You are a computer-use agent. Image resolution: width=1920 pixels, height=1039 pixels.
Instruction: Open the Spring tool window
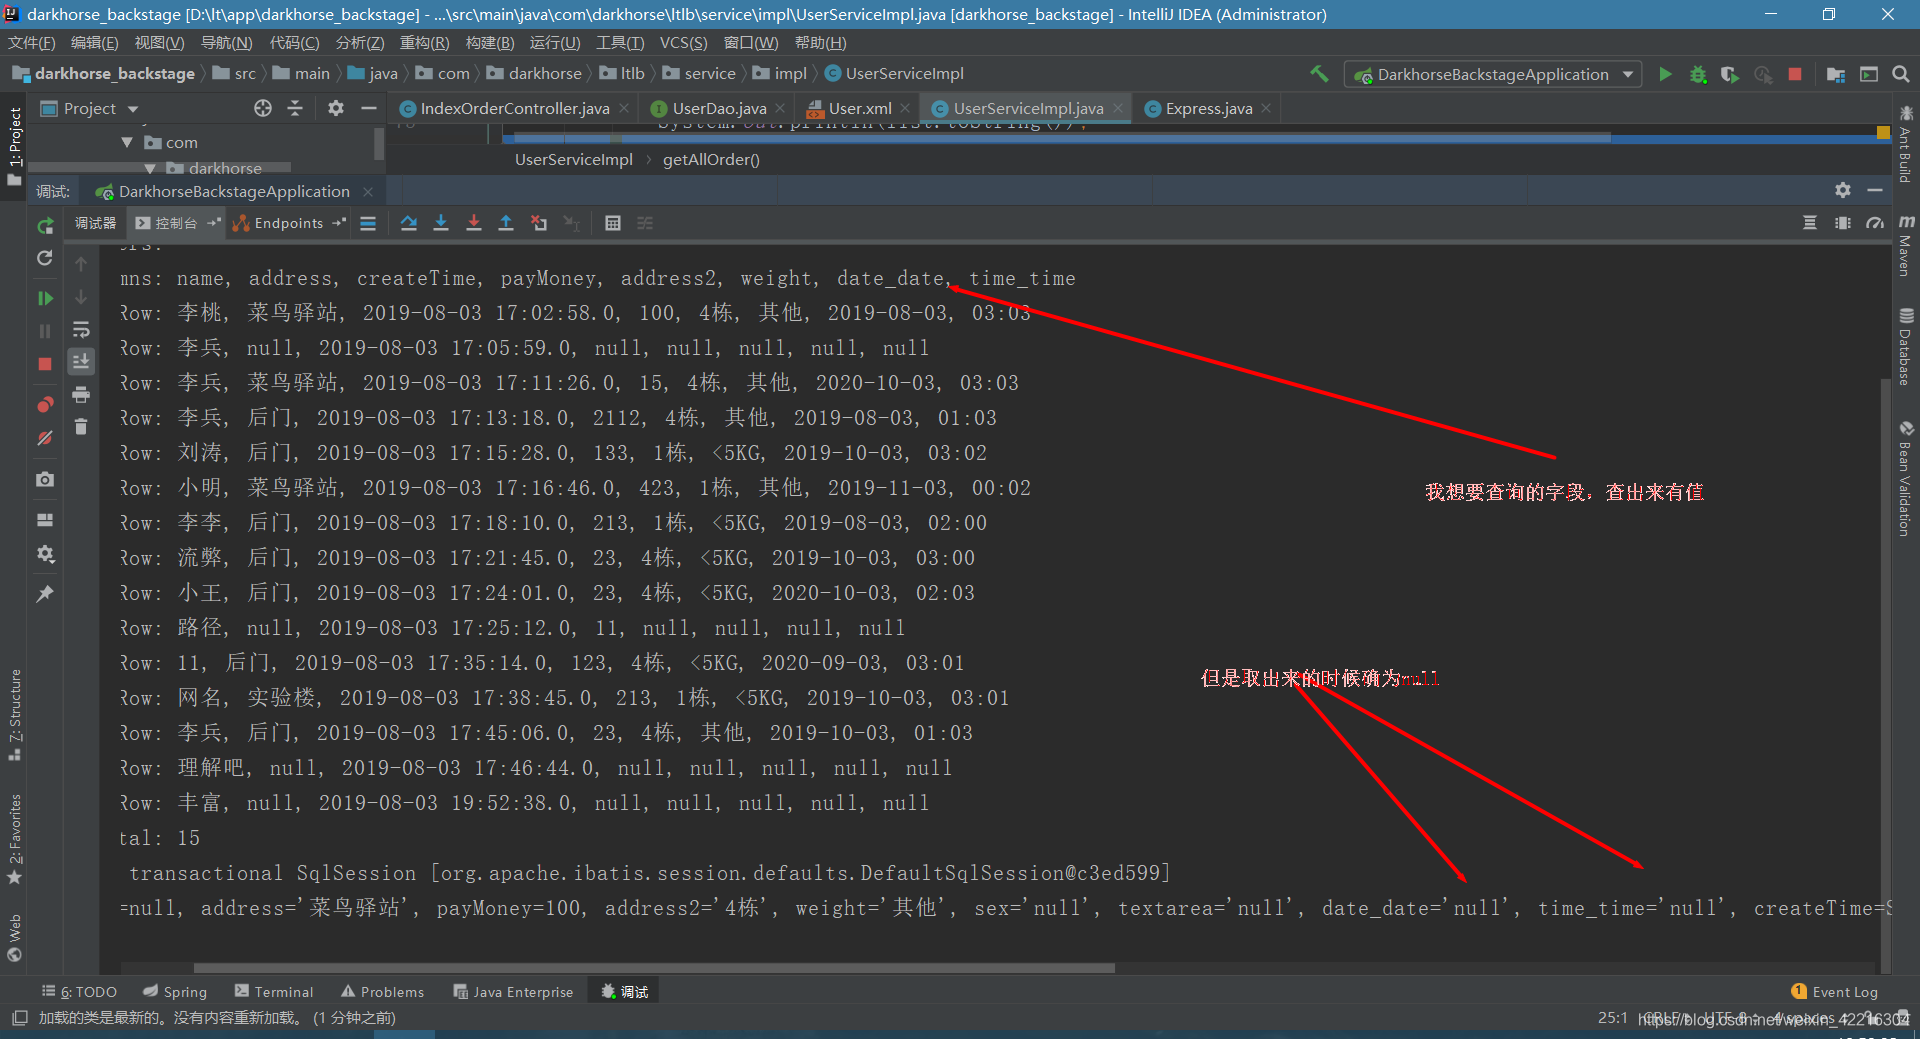click(175, 991)
